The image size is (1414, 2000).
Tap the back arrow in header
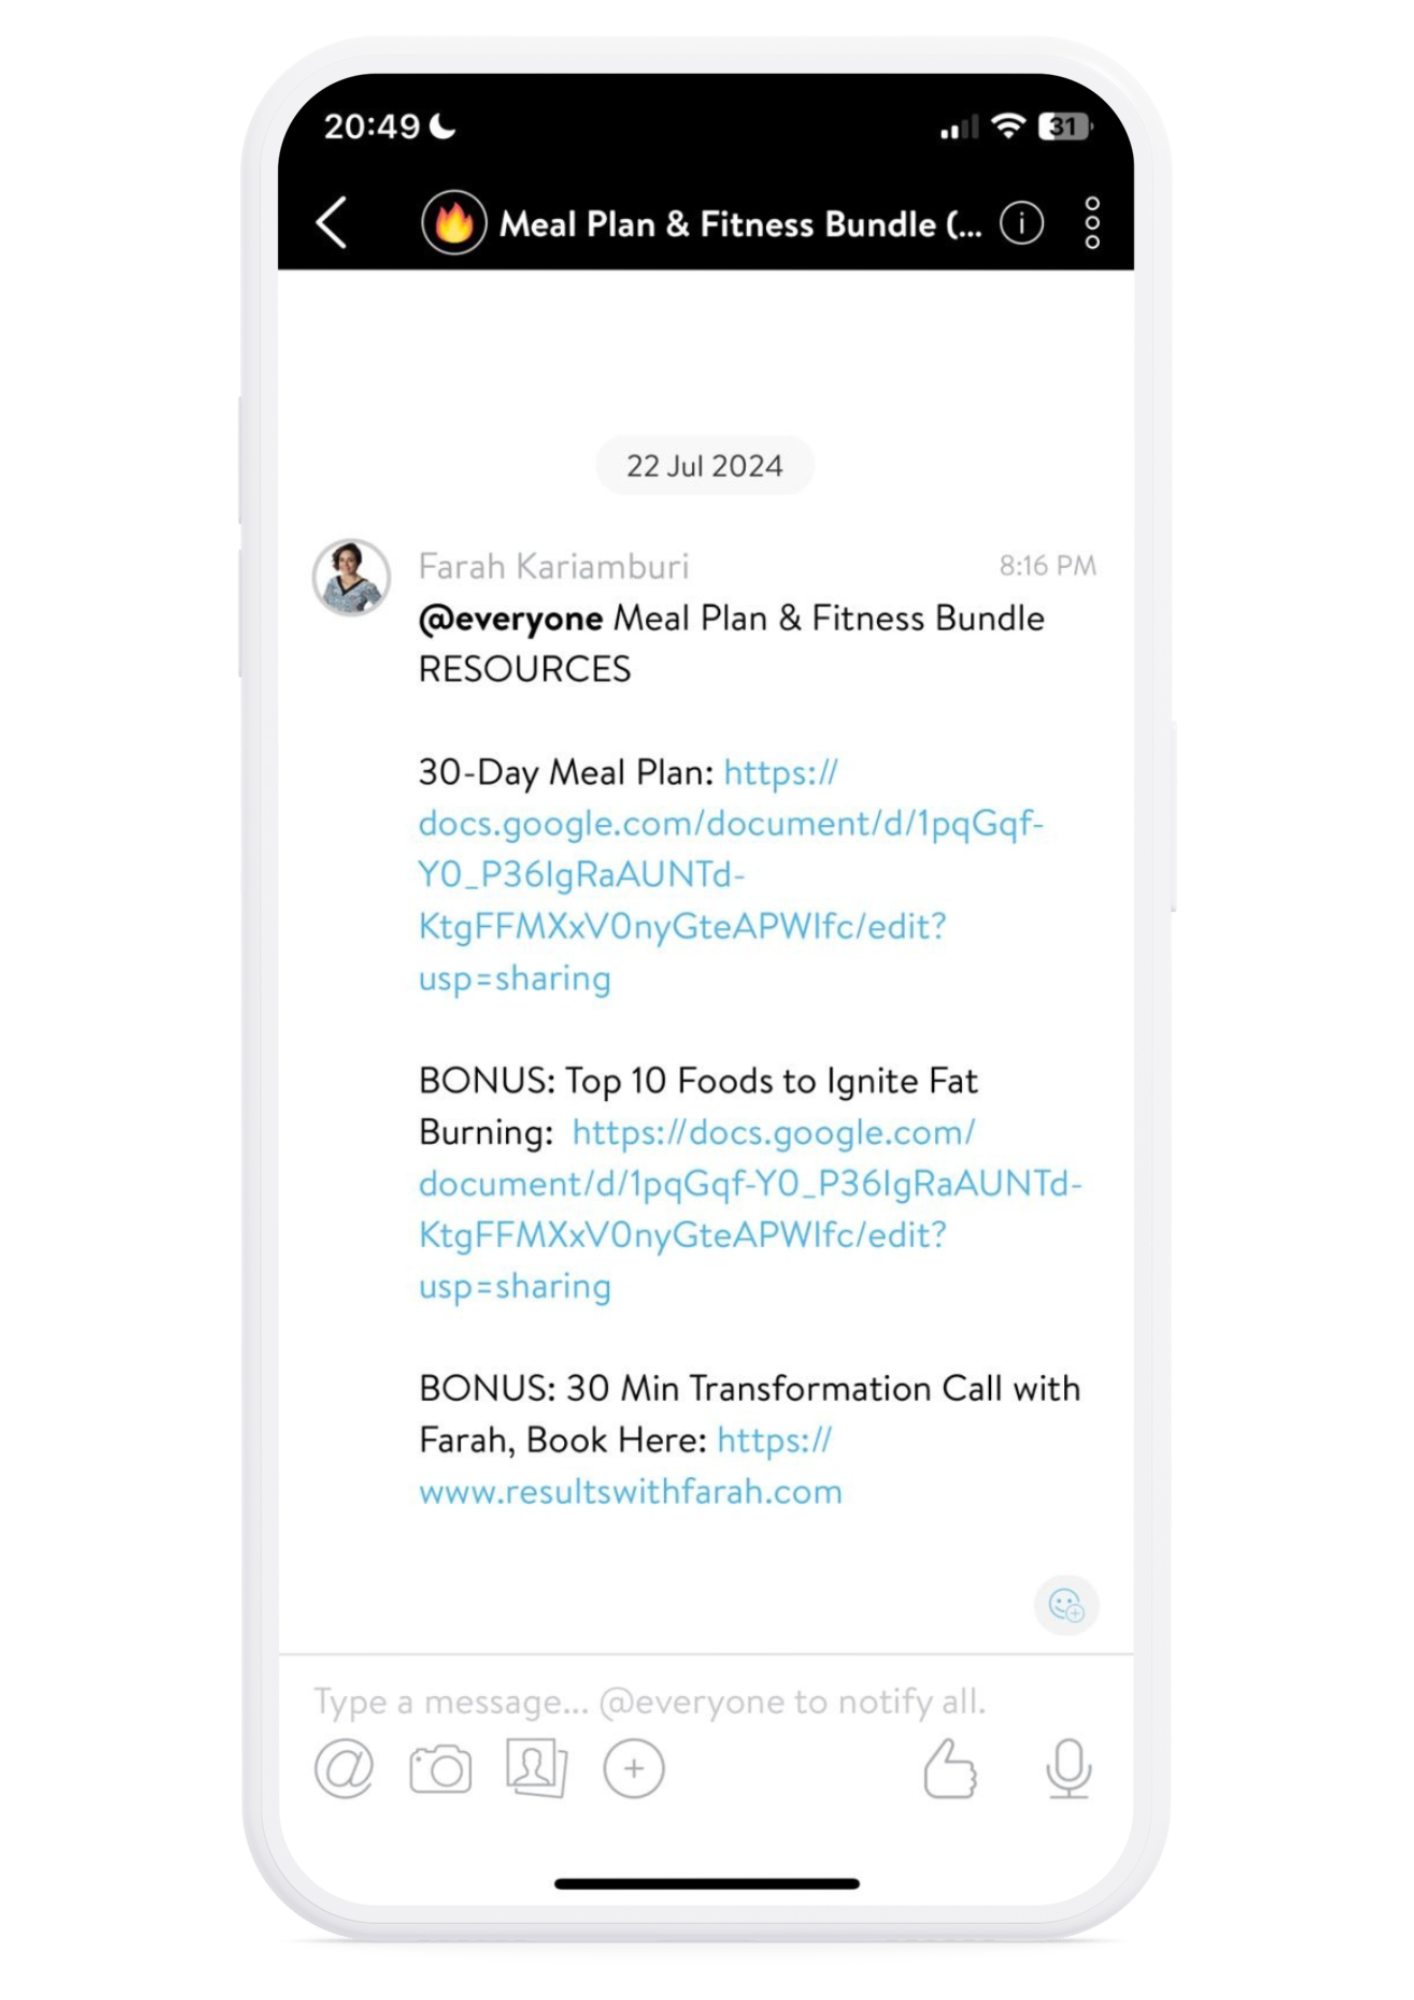click(332, 222)
